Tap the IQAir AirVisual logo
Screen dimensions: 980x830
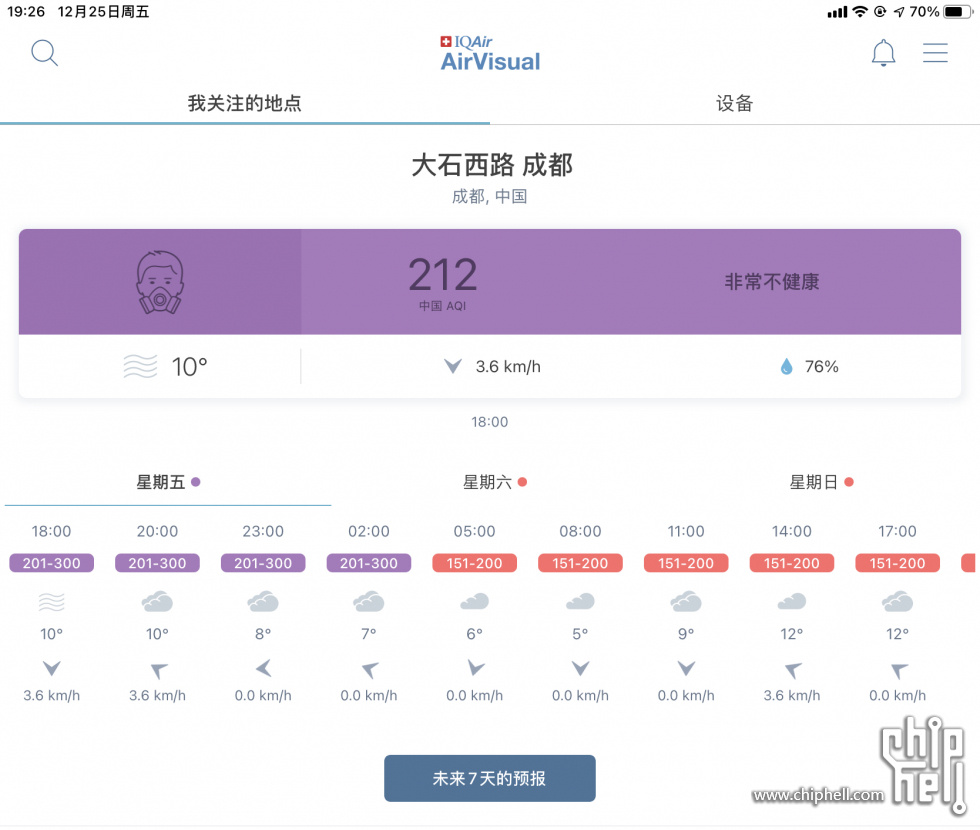[x=490, y=53]
